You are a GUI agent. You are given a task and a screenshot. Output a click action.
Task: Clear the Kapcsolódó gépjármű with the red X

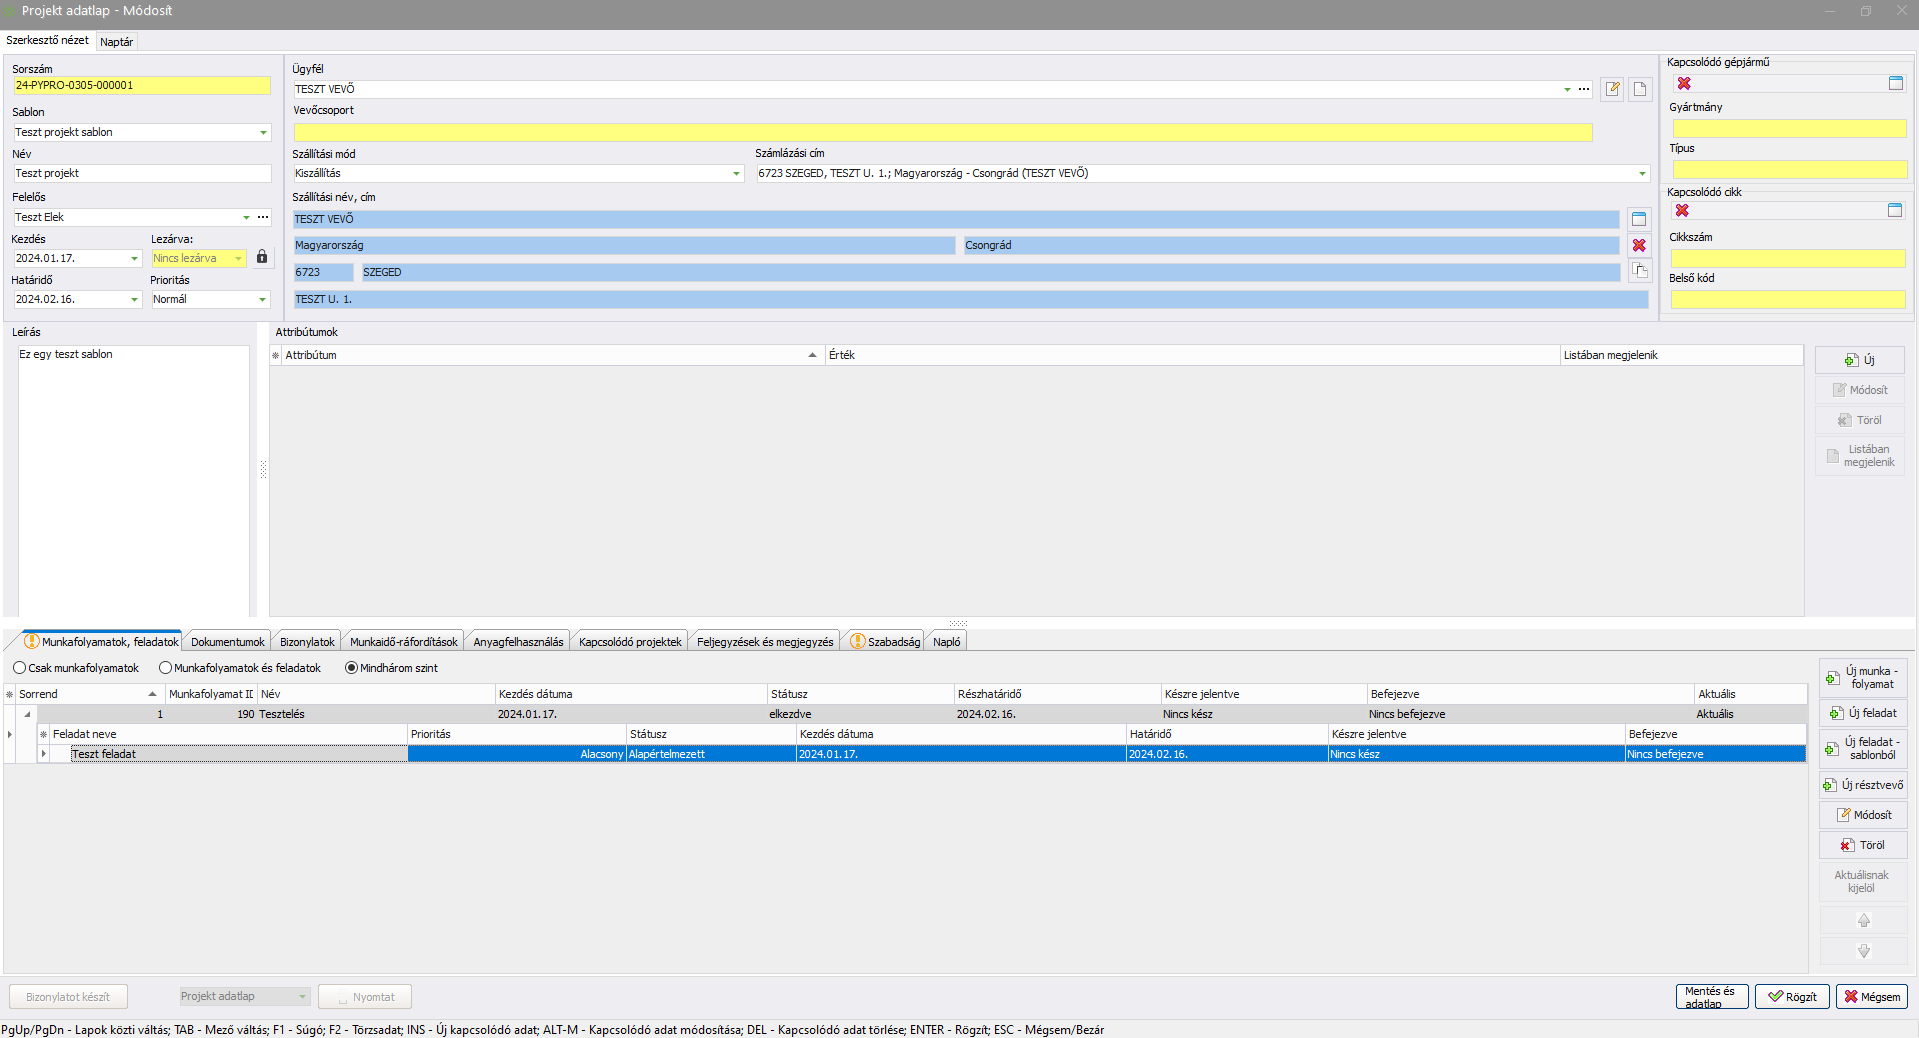(x=1684, y=84)
